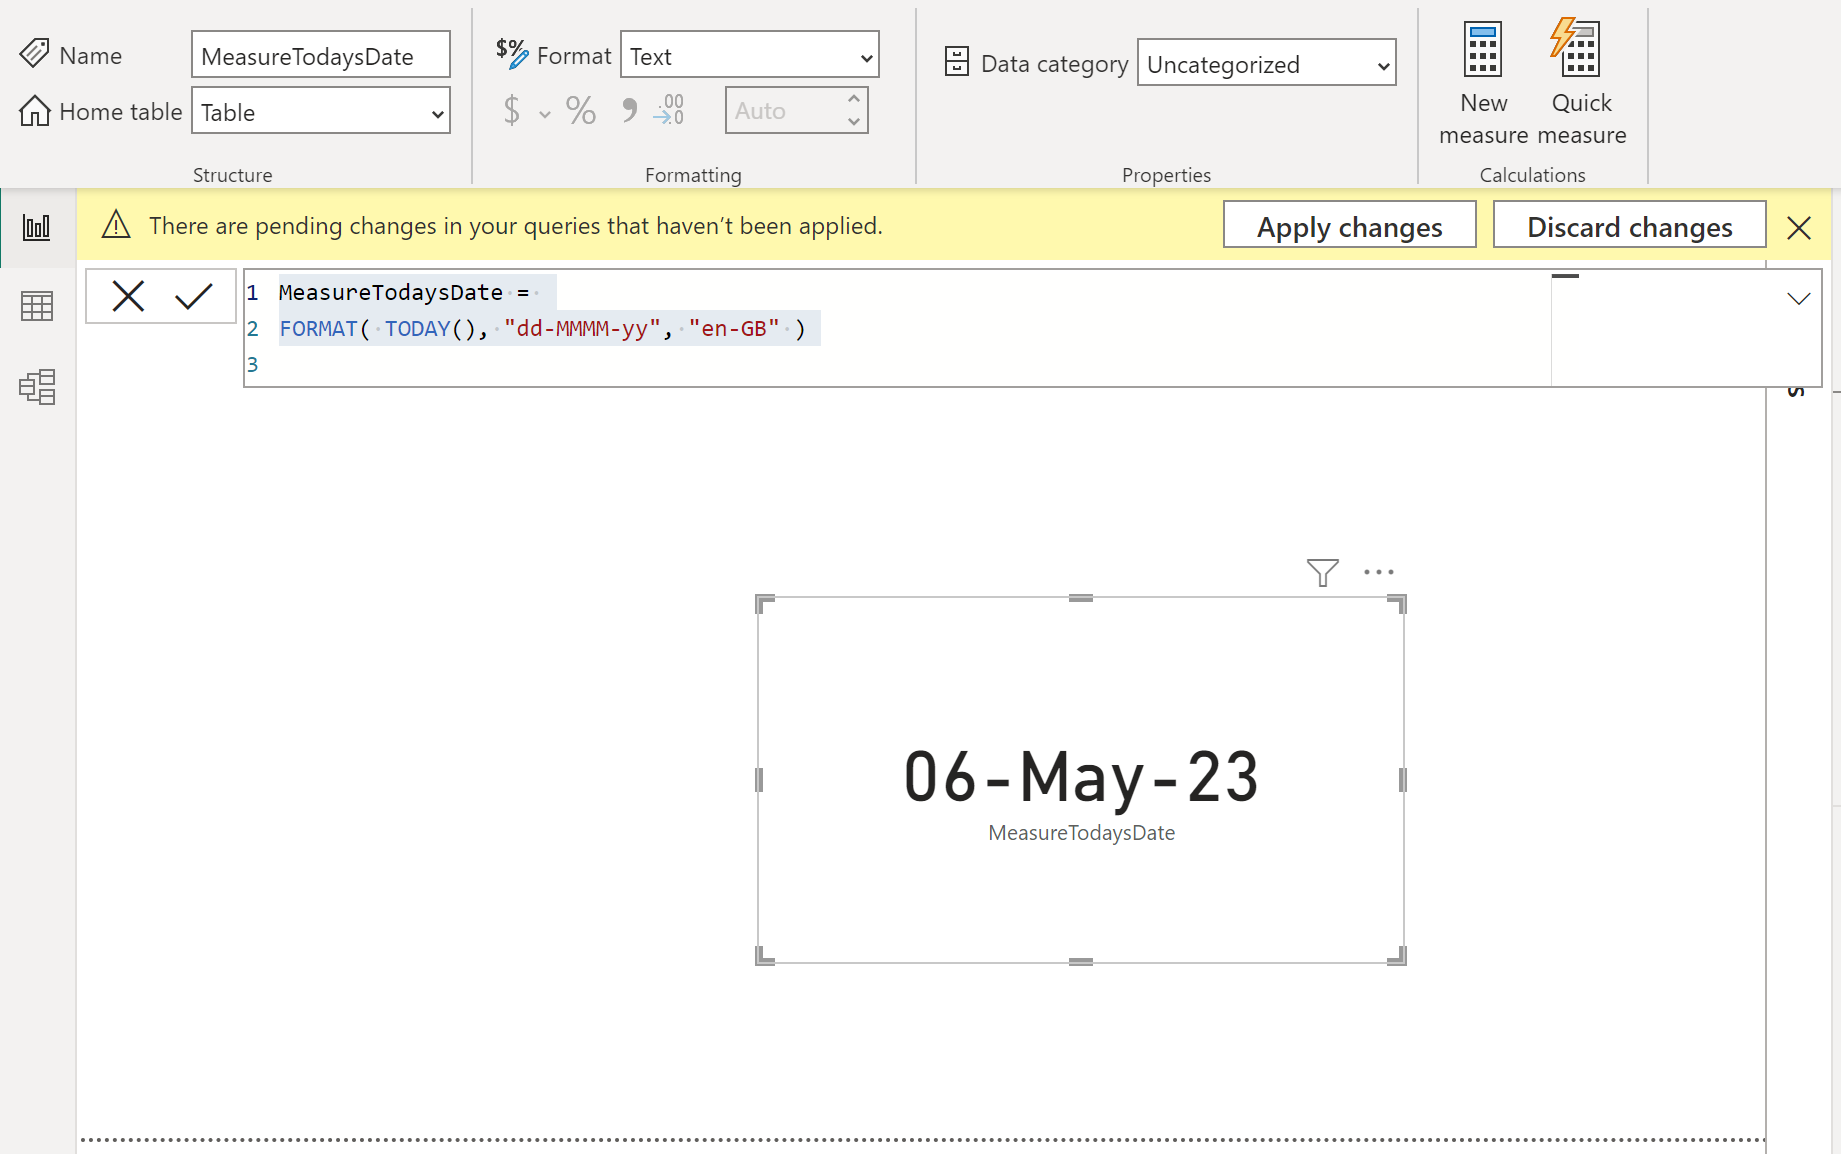Toggle thousands separator comma icon
This screenshot has width=1841, height=1154.
pos(629,110)
